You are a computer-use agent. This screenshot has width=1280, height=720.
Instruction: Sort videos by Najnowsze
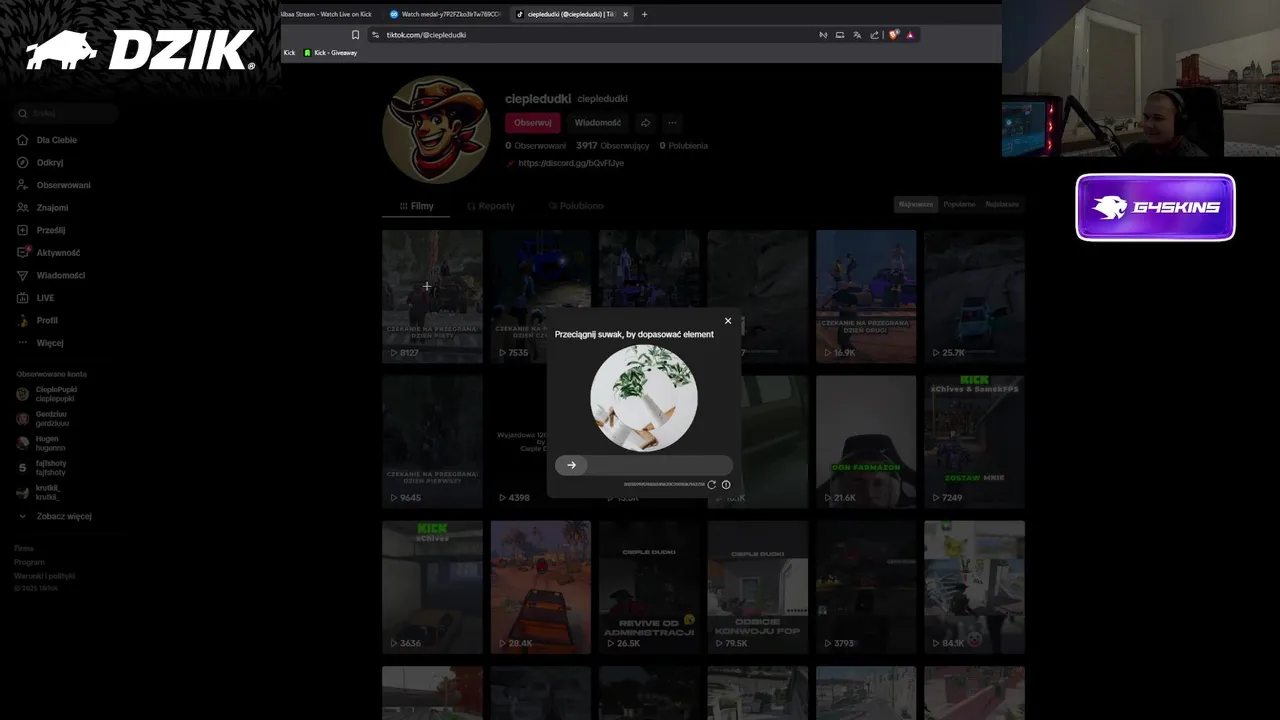(x=916, y=204)
